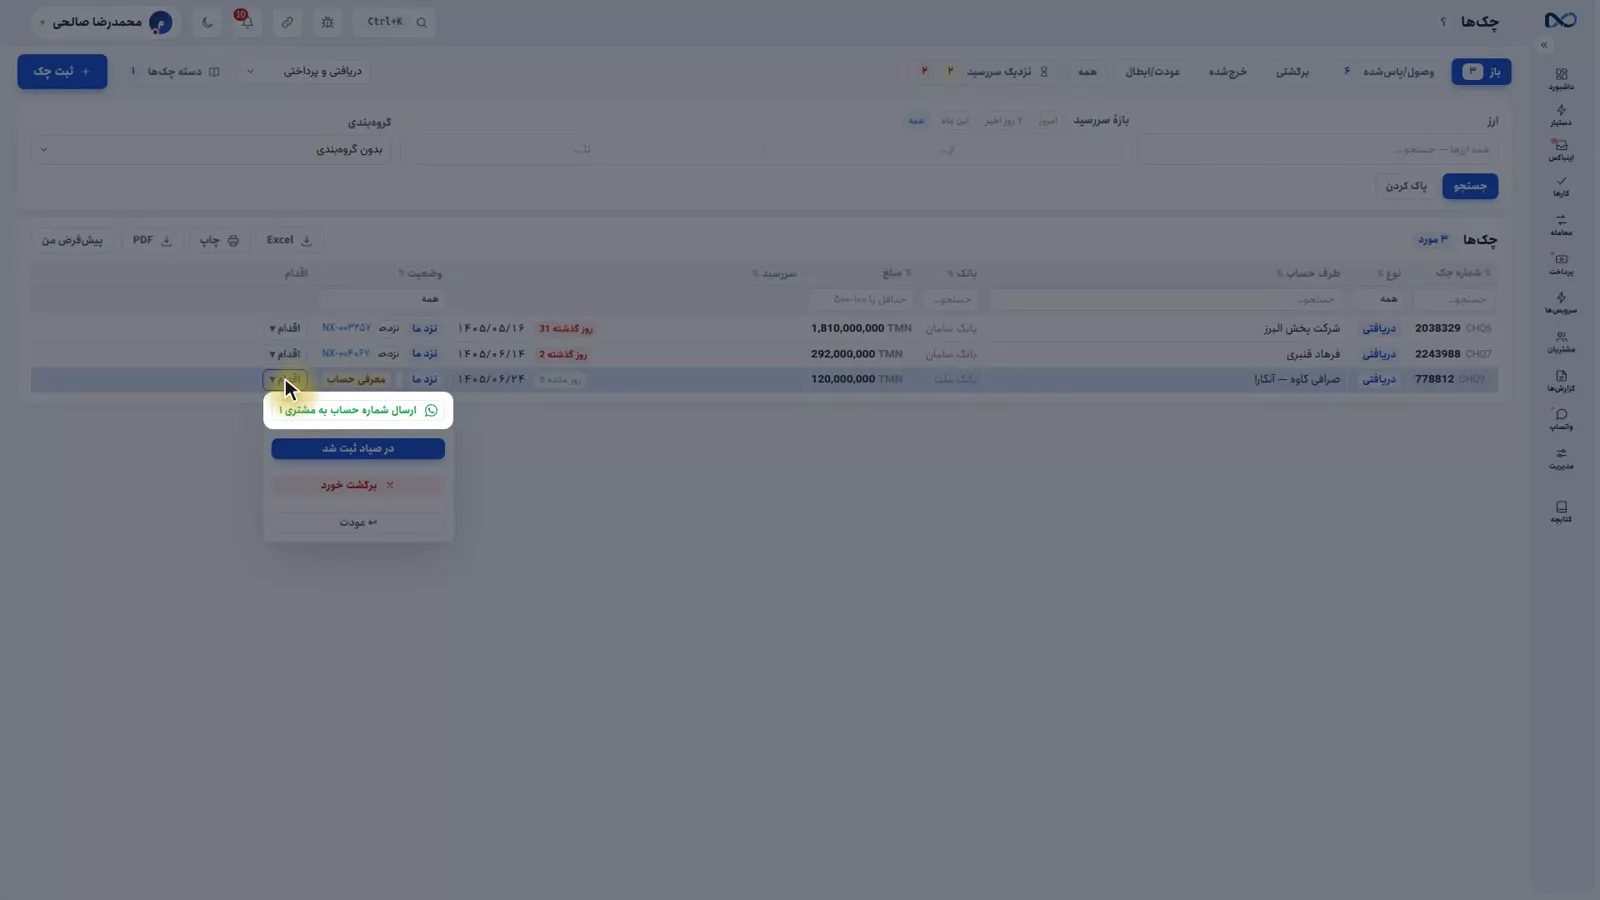The image size is (1600, 900).
Task: Click the طرف حساب search filter field
Action: [1167, 299]
